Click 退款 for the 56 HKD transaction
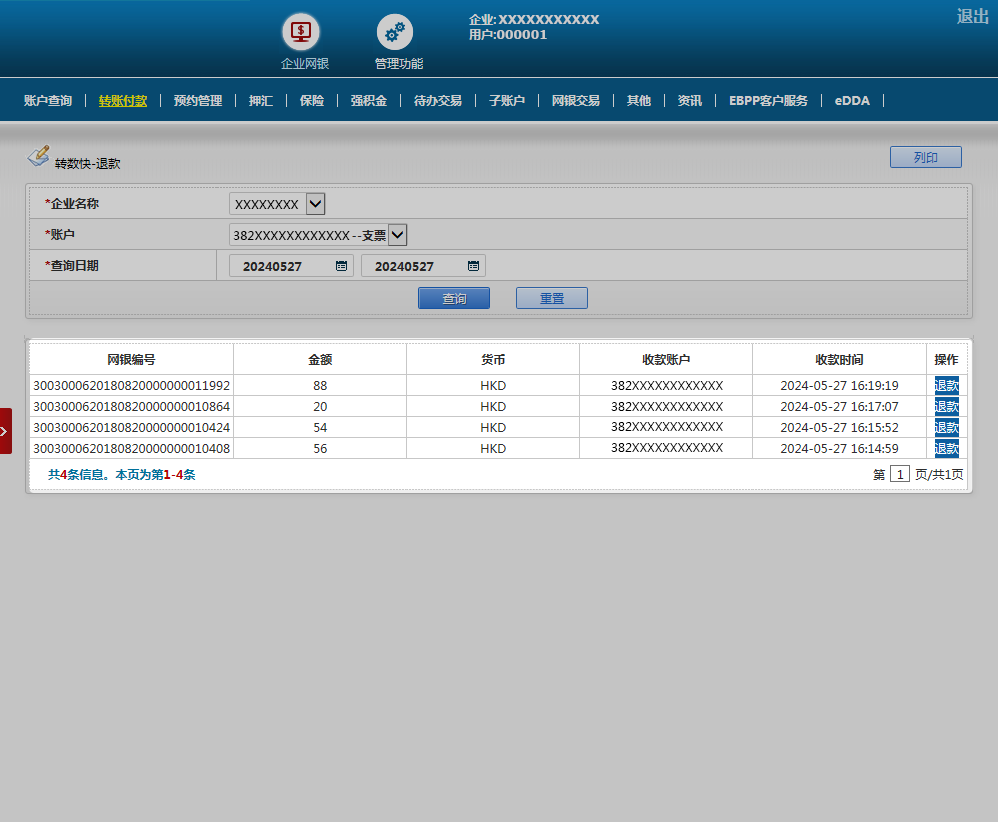Image resolution: width=998 pixels, height=822 pixels. click(x=946, y=448)
